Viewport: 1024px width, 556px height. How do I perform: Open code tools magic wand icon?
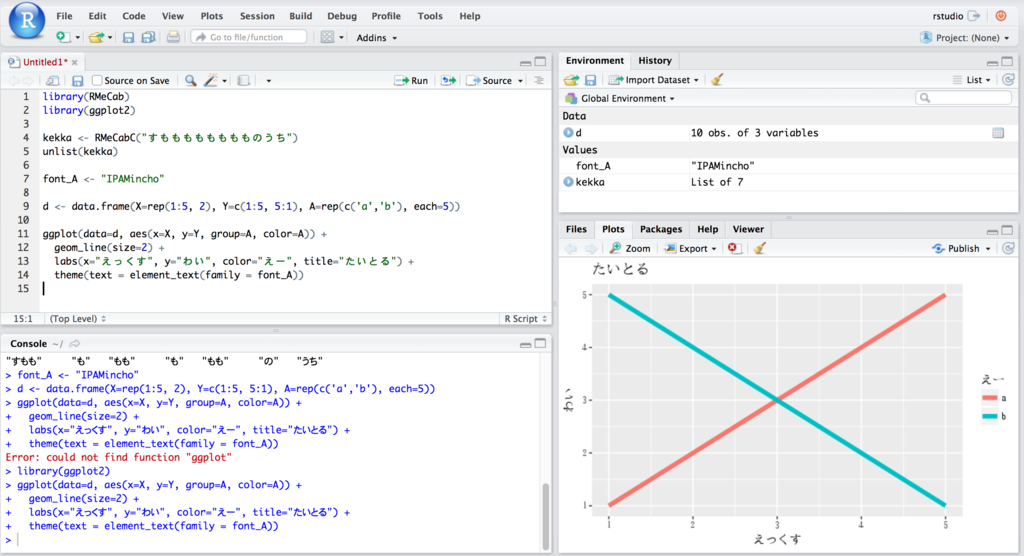(210, 80)
